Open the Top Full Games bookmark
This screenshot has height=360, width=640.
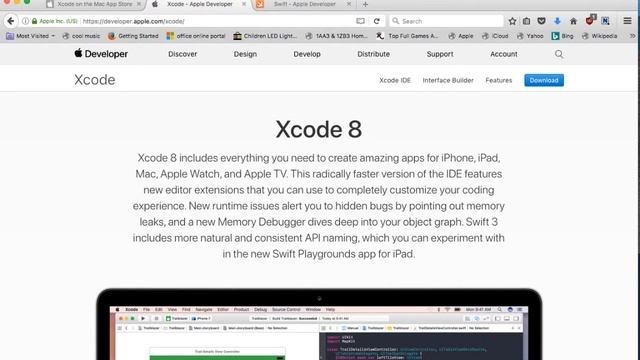[407, 36]
